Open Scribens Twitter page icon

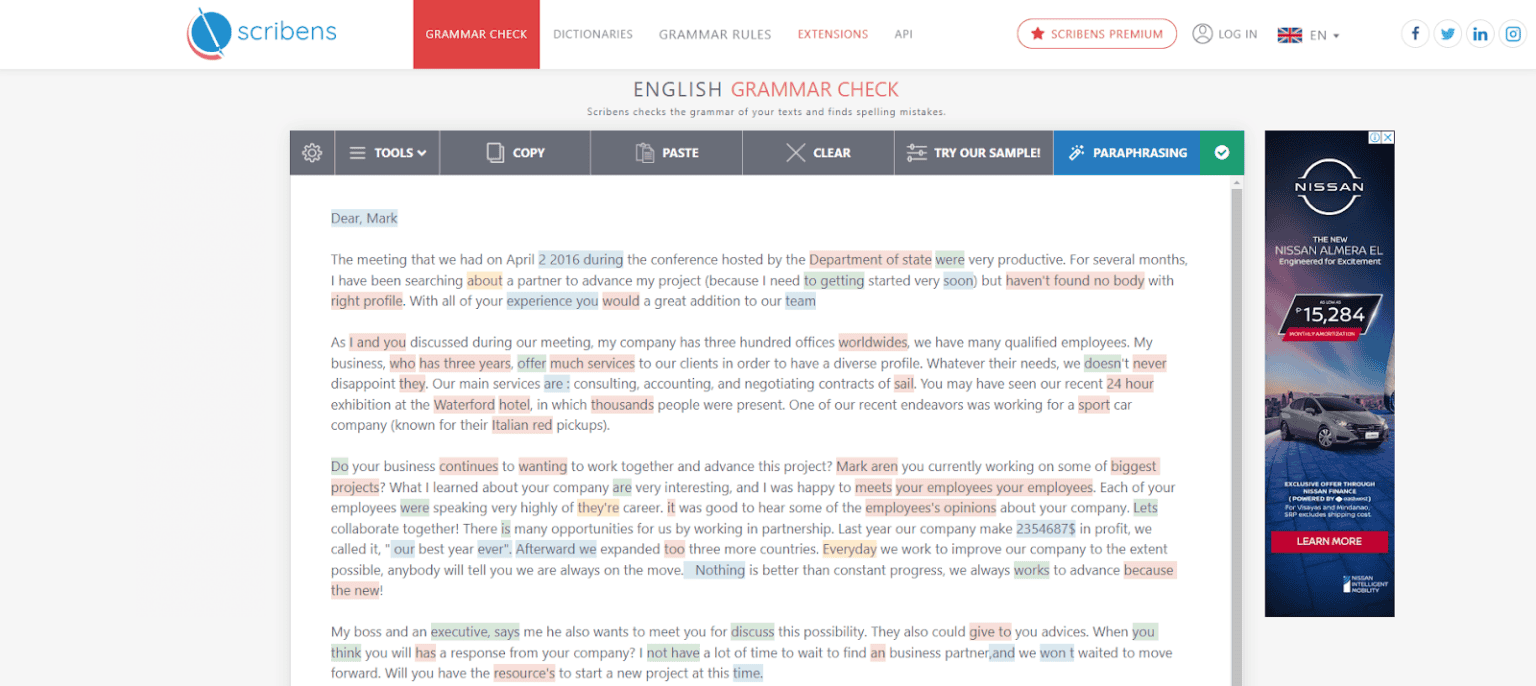[x=1447, y=34]
